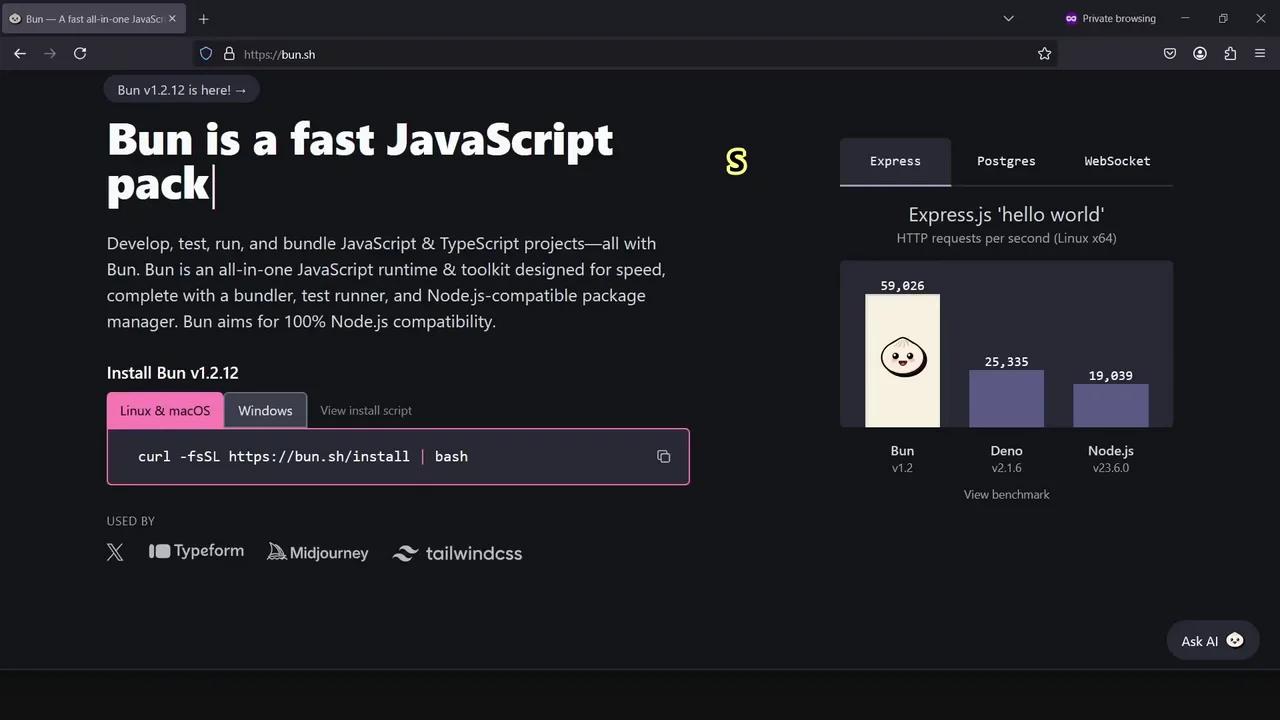This screenshot has height=720, width=1280.
Task: Click the 59,026 benchmark value
Action: [x=902, y=286]
